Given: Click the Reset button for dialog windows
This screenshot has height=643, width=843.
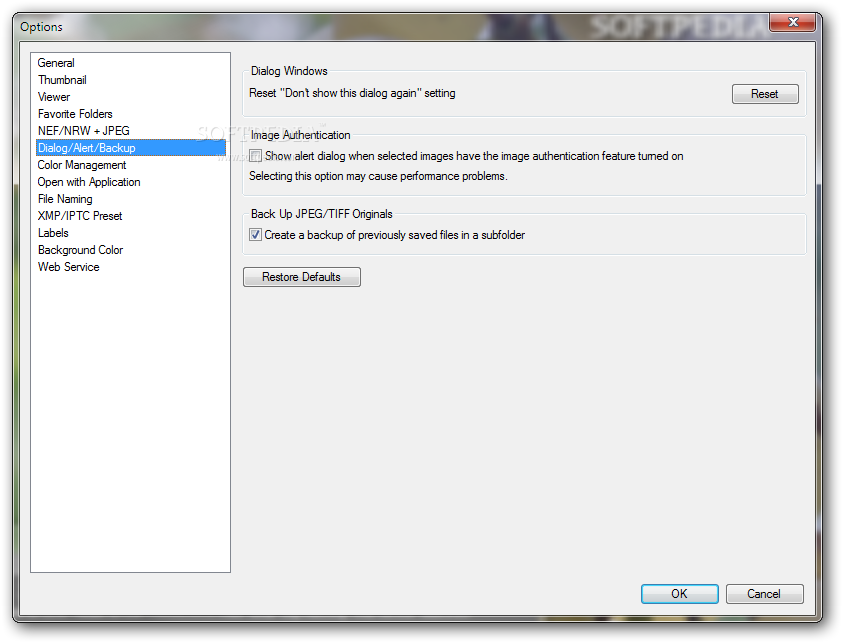Looking at the screenshot, I should click(765, 94).
